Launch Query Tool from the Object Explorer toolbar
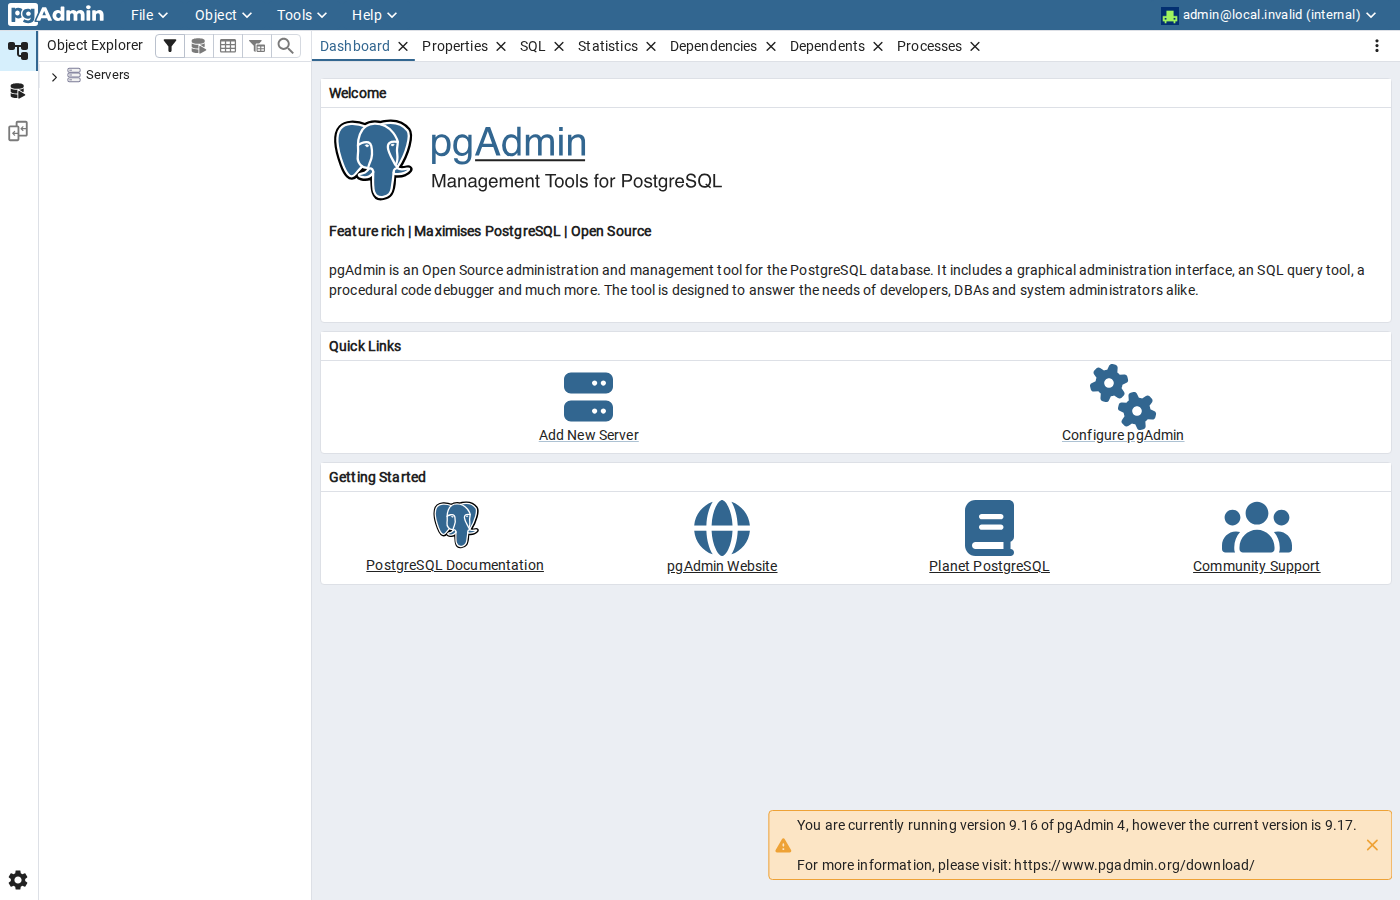The width and height of the screenshot is (1400, 900). 199,46
